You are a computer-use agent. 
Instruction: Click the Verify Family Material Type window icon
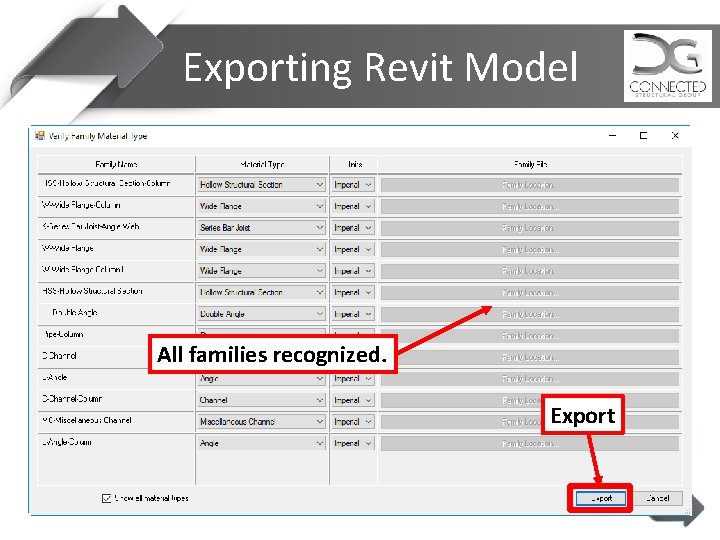point(40,135)
